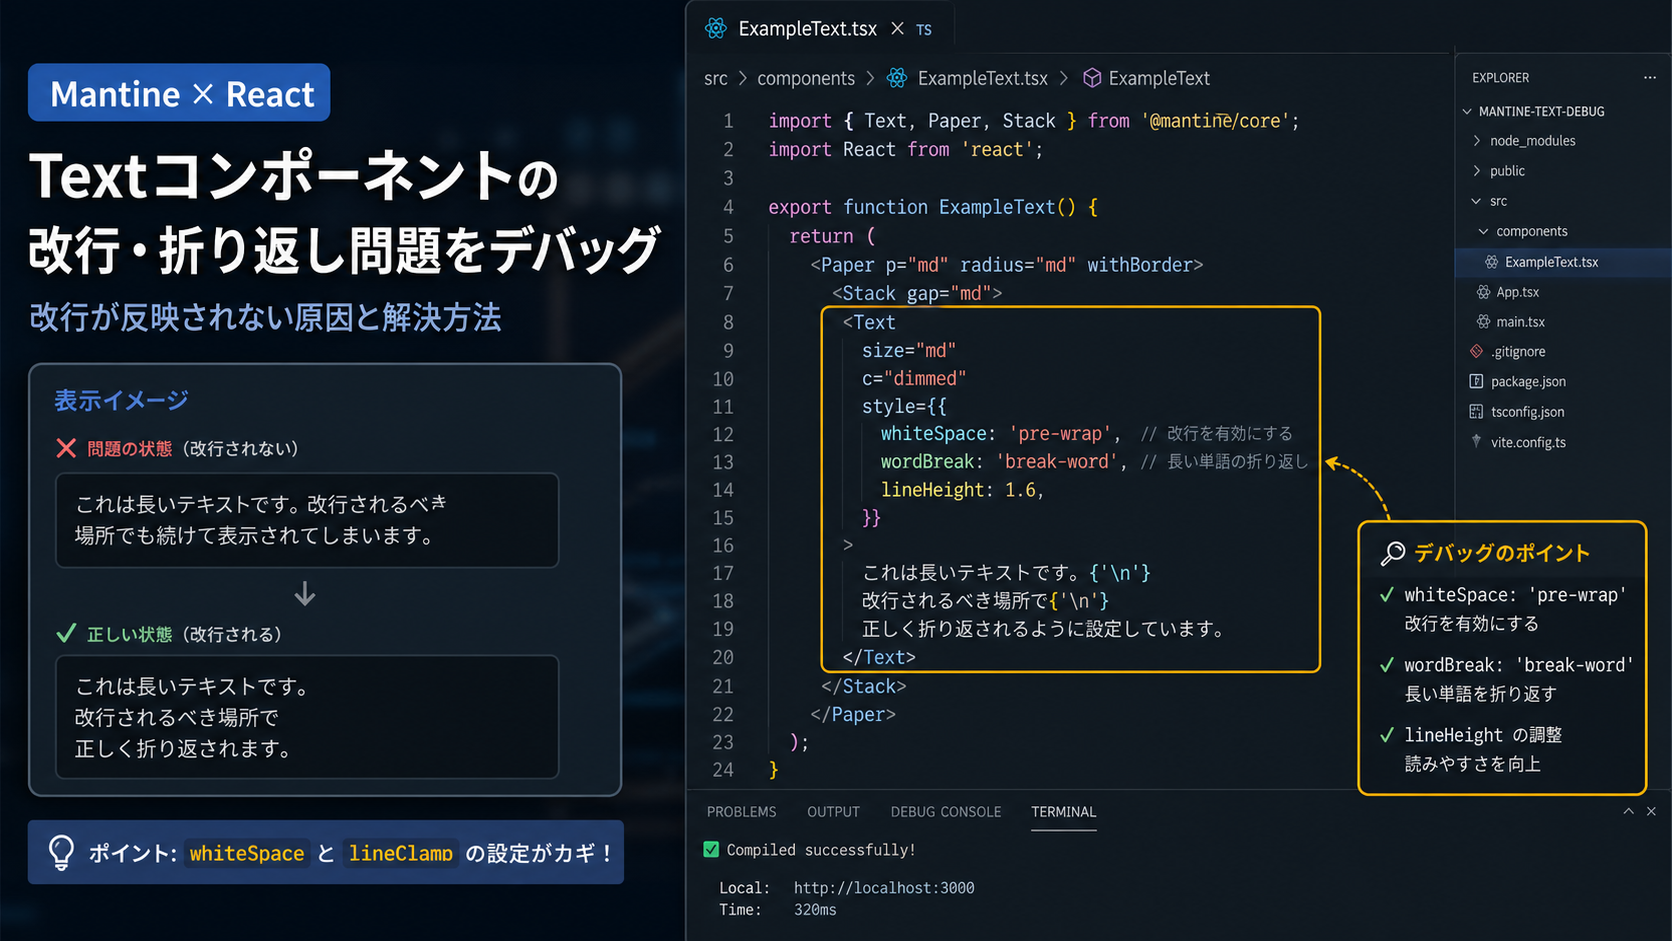Open the Explorer more actions menu
1672x941 pixels.
[x=1649, y=78]
